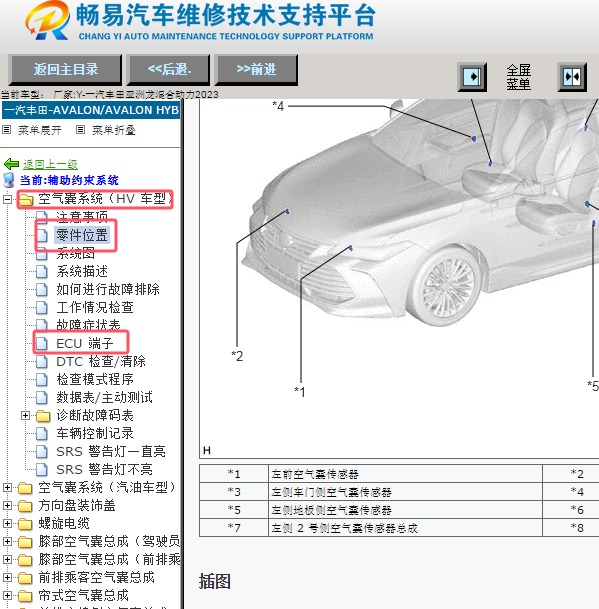Open SRS 警告灯一直亮 page
This screenshot has width=599, height=609.
(x=111, y=452)
